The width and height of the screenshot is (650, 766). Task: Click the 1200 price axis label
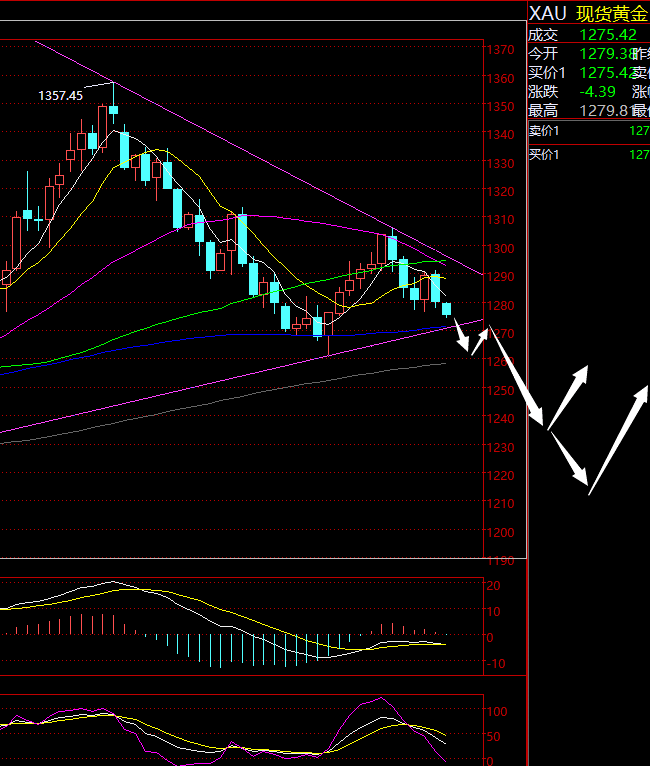pyautogui.click(x=501, y=532)
